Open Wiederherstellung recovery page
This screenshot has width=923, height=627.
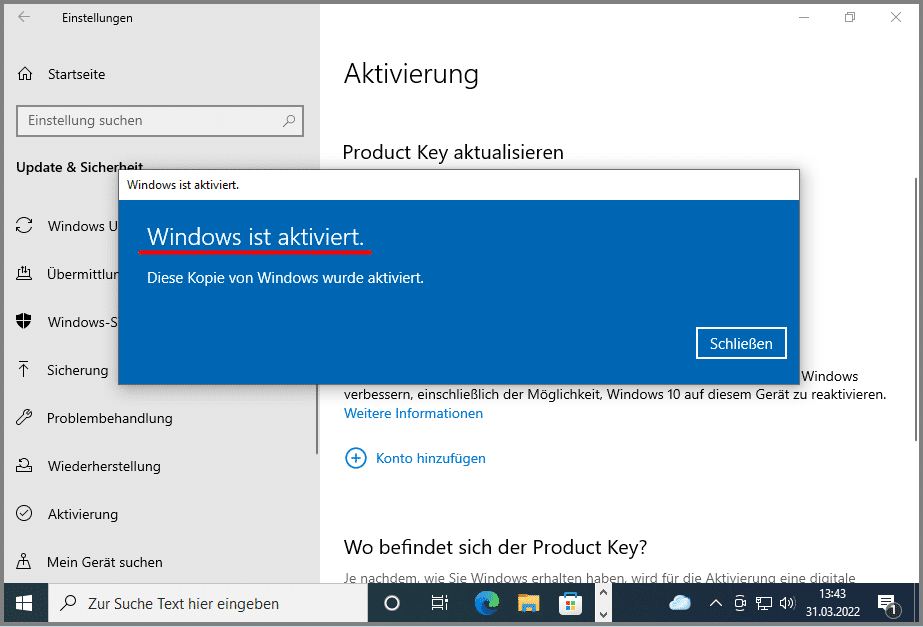103,466
